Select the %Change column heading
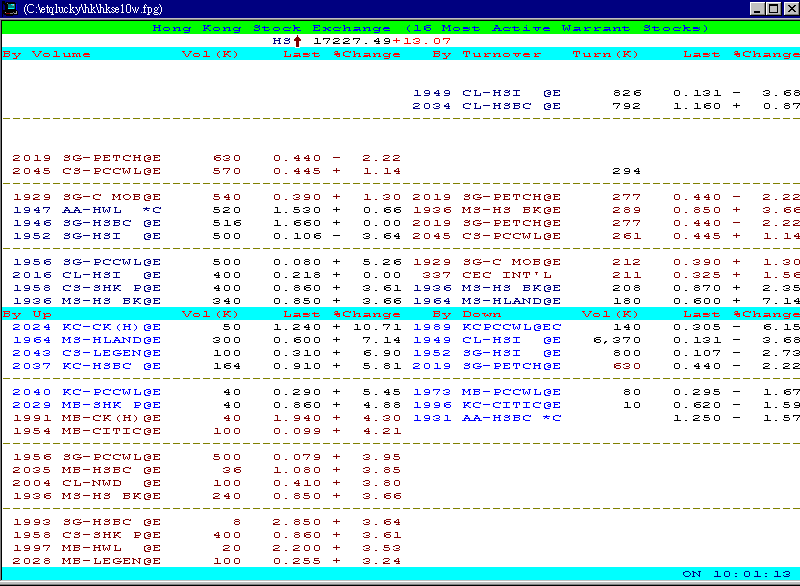 (369, 54)
